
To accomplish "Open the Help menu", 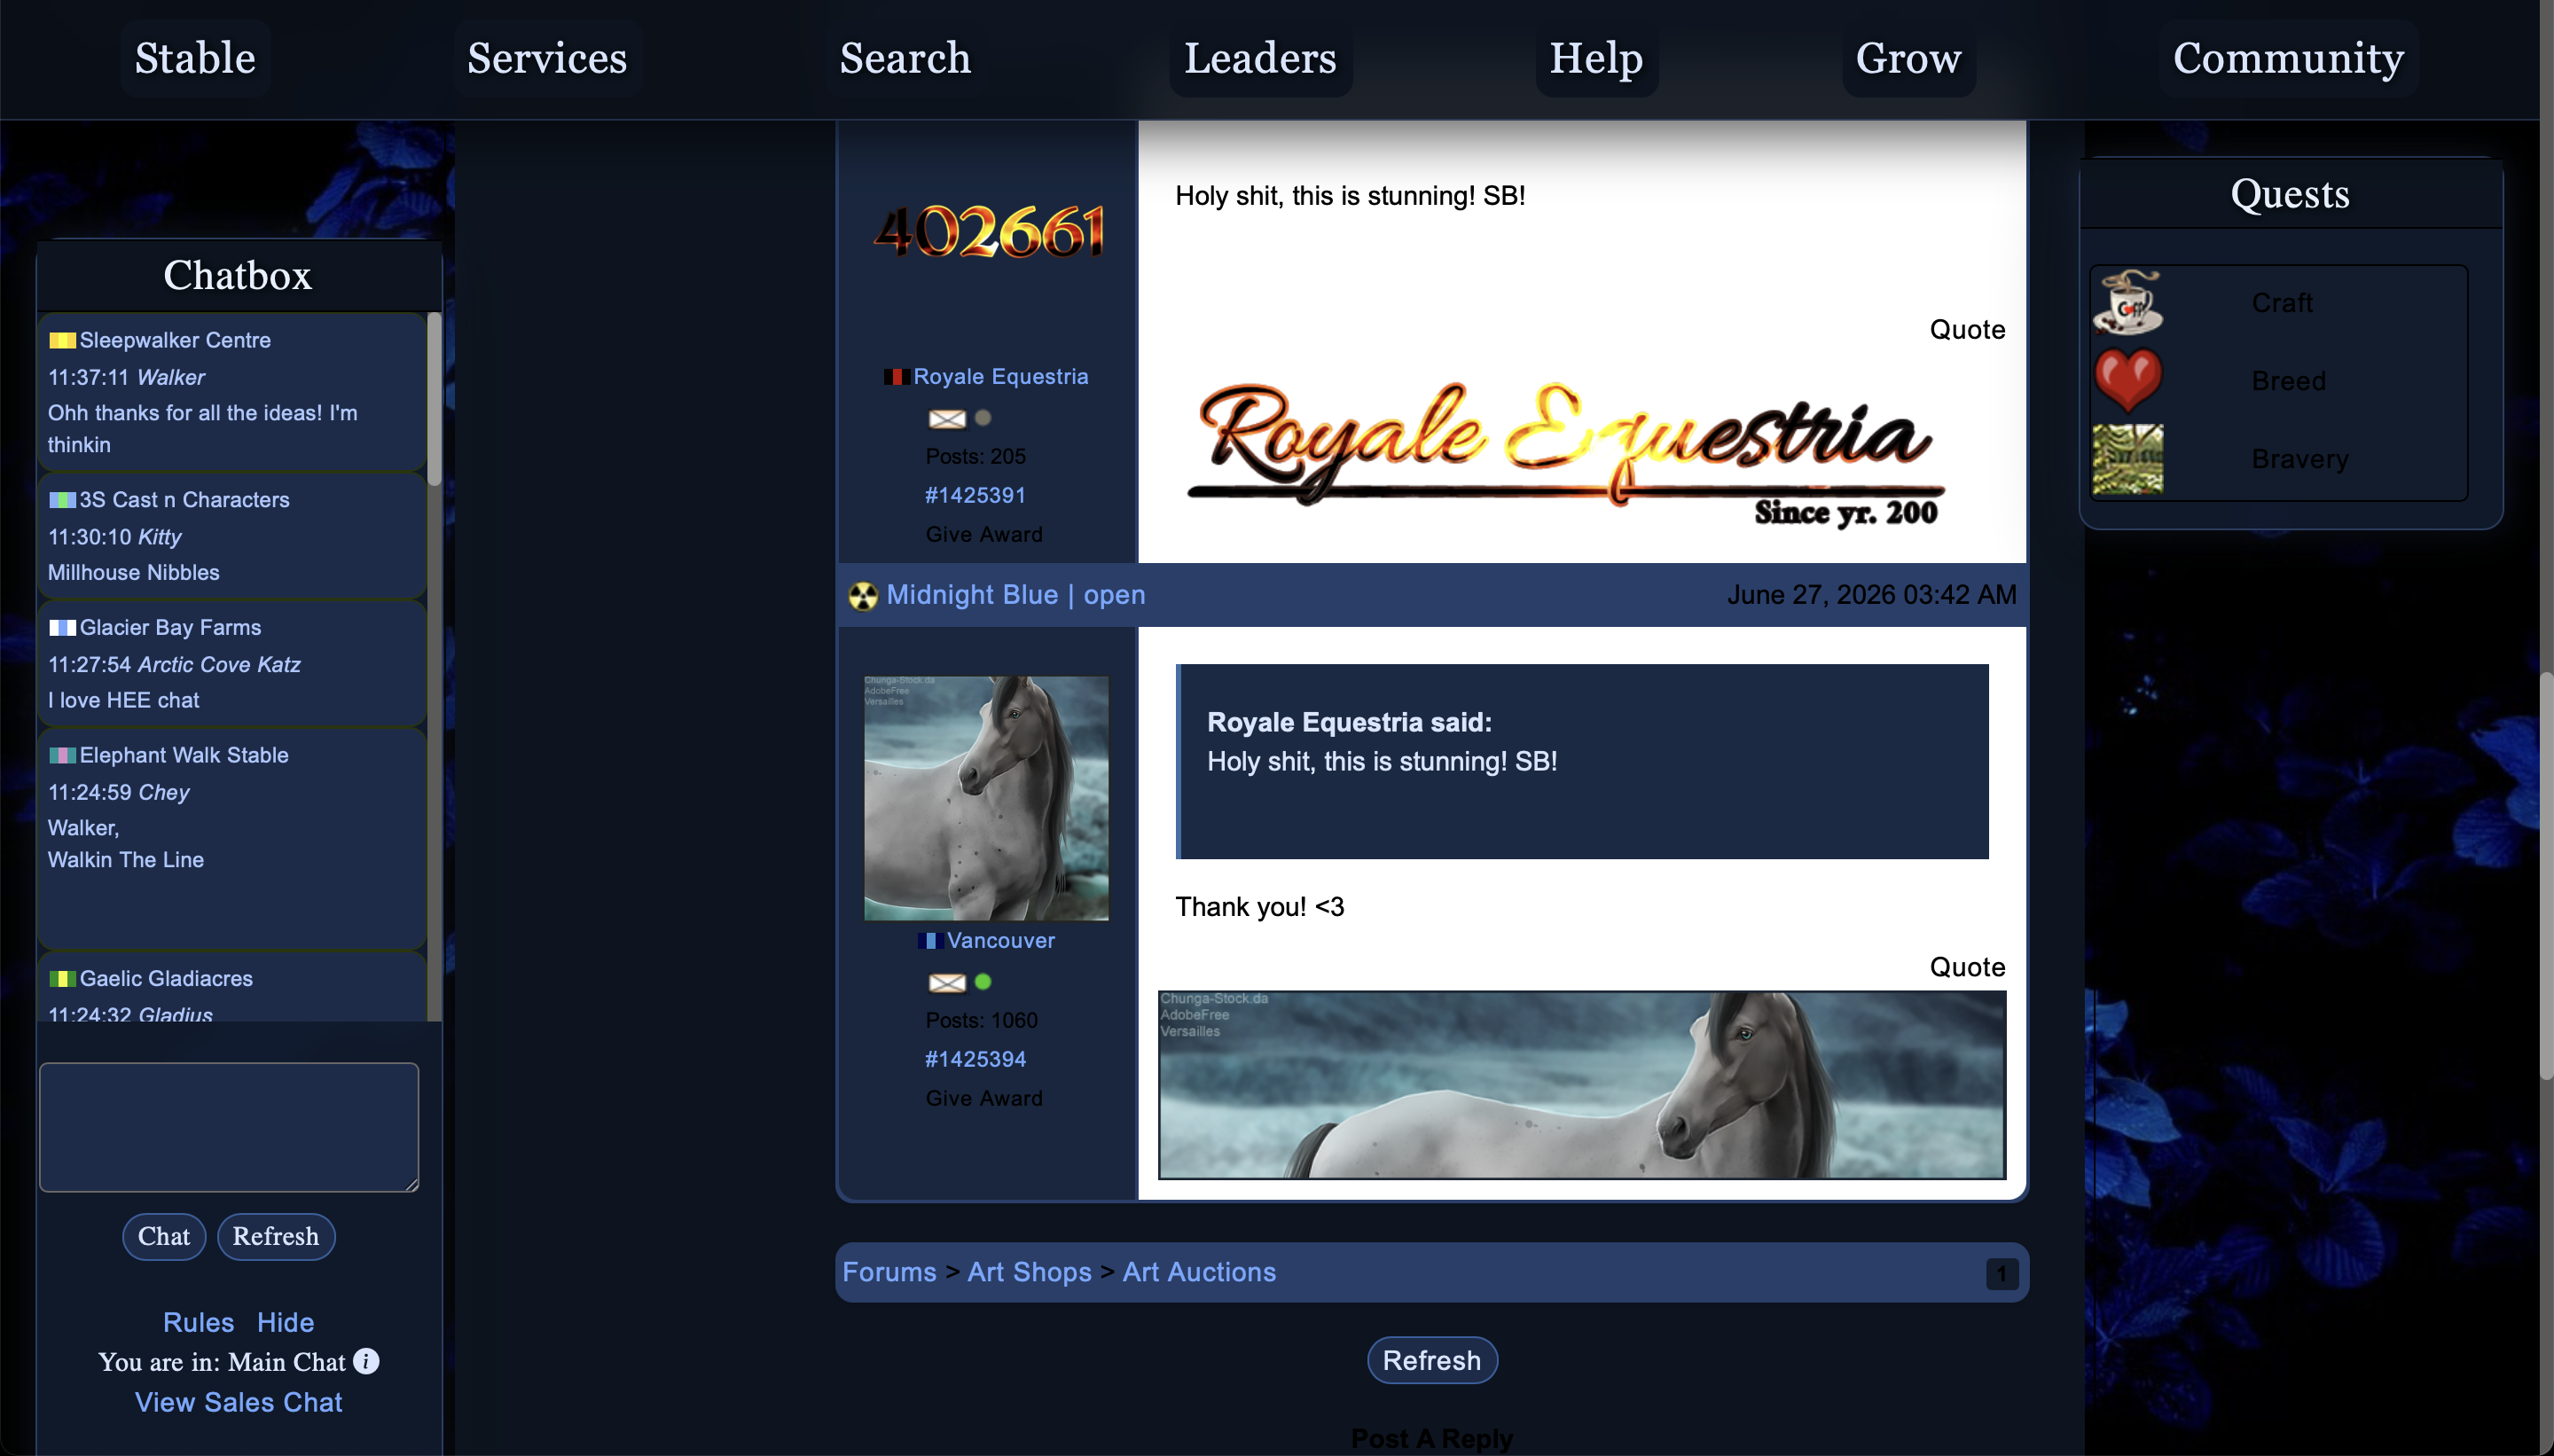I will pyautogui.click(x=1596, y=58).
